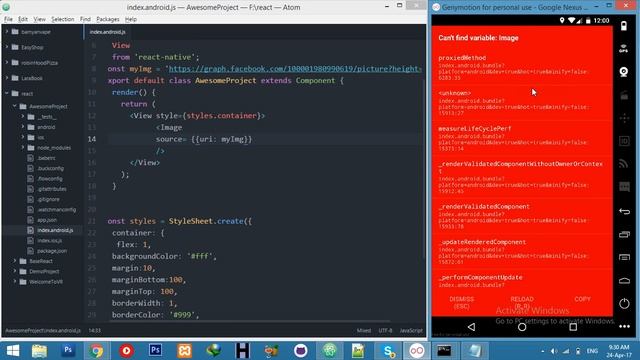Tap the Android Home navigation circle
This screenshot has width=640, height=360.
(522, 327)
